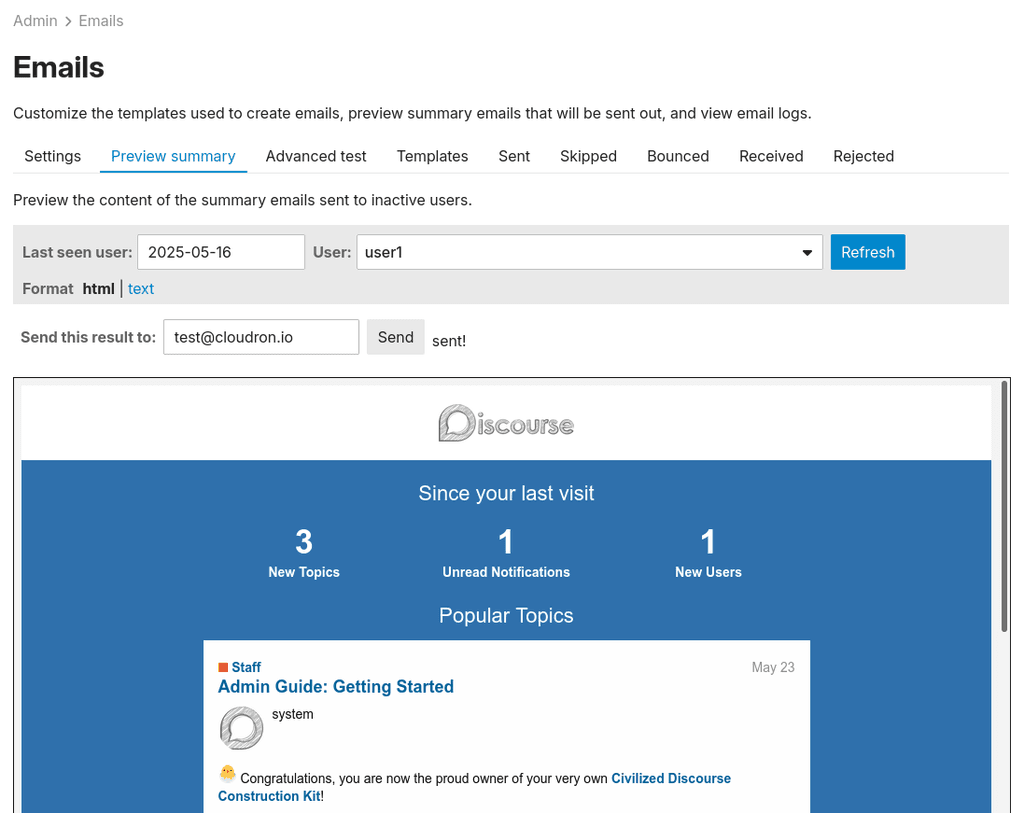Click the send result email address field
This screenshot has width=1024, height=813.
(261, 337)
